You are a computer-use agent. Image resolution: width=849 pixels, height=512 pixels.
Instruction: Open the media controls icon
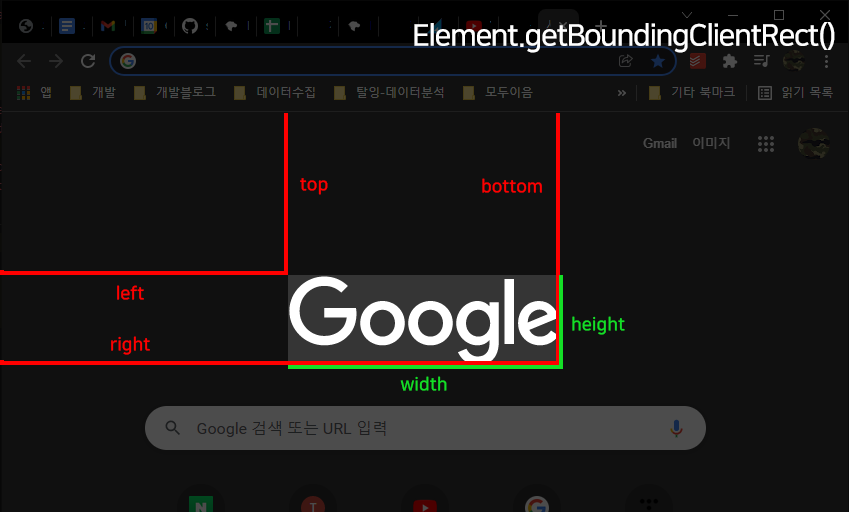(x=762, y=61)
